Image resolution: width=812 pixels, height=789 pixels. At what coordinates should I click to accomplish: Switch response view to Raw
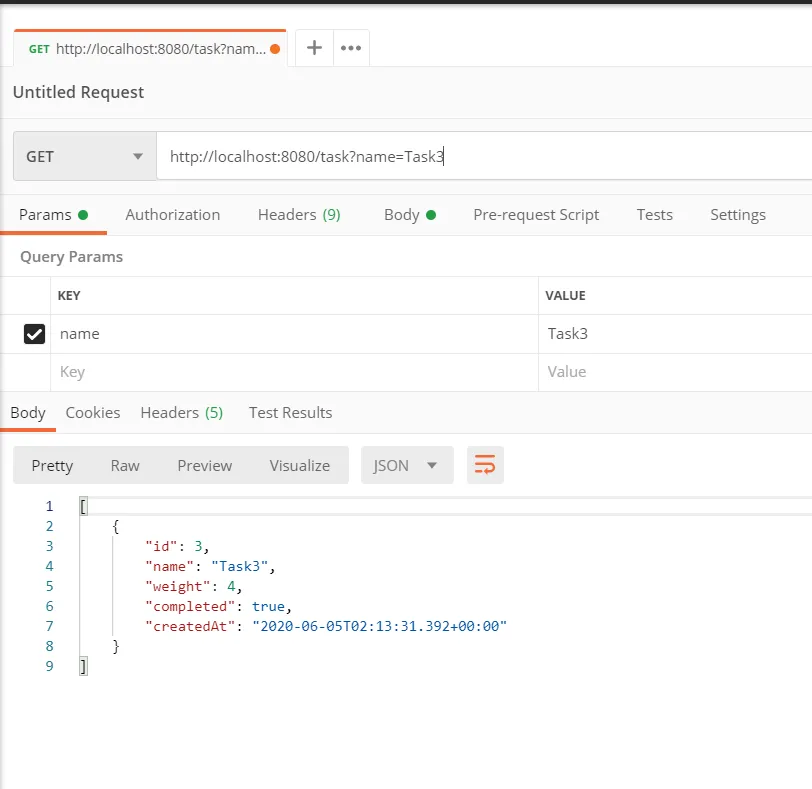(x=125, y=466)
